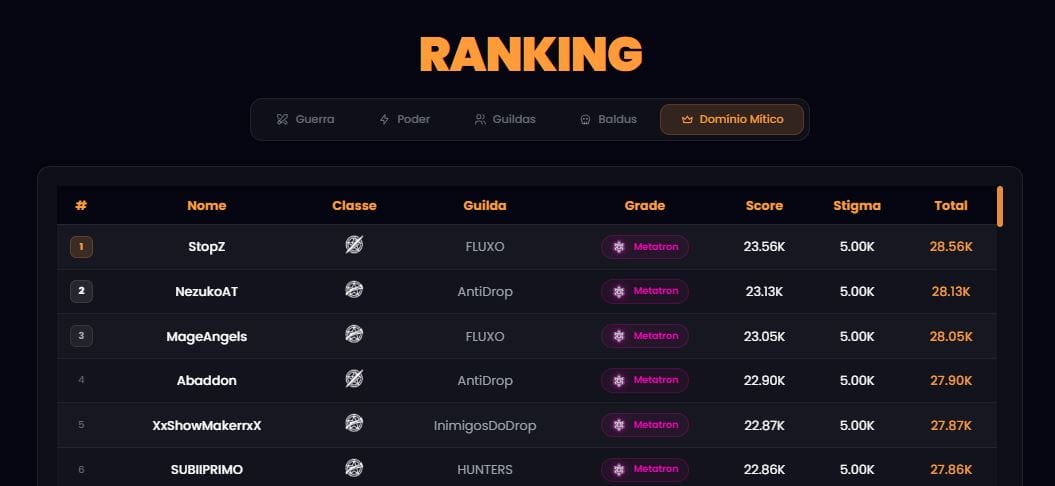Click Abaddon's class icon
This screenshot has height=486, width=1055.
[354, 379]
